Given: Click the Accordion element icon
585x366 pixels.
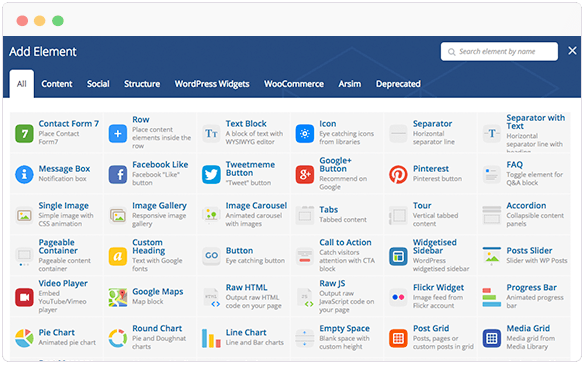Looking at the screenshot, I should [492, 215].
